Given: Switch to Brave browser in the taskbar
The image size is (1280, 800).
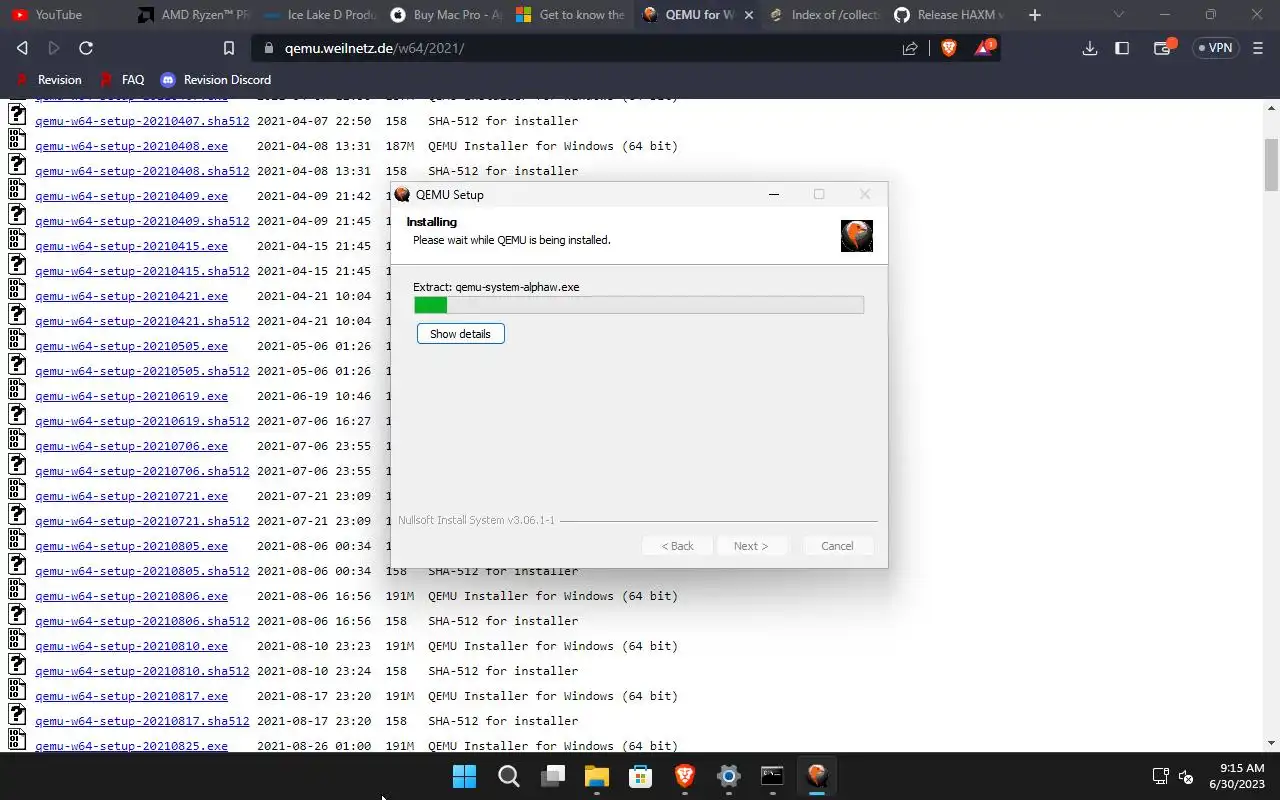Looking at the screenshot, I should 685,776.
